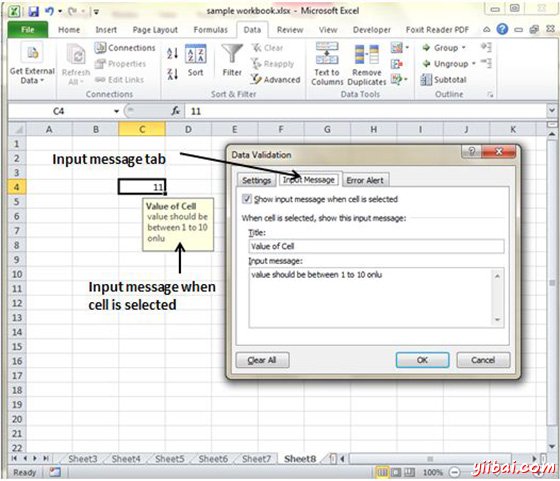Click the fx insert function icon

click(175, 111)
